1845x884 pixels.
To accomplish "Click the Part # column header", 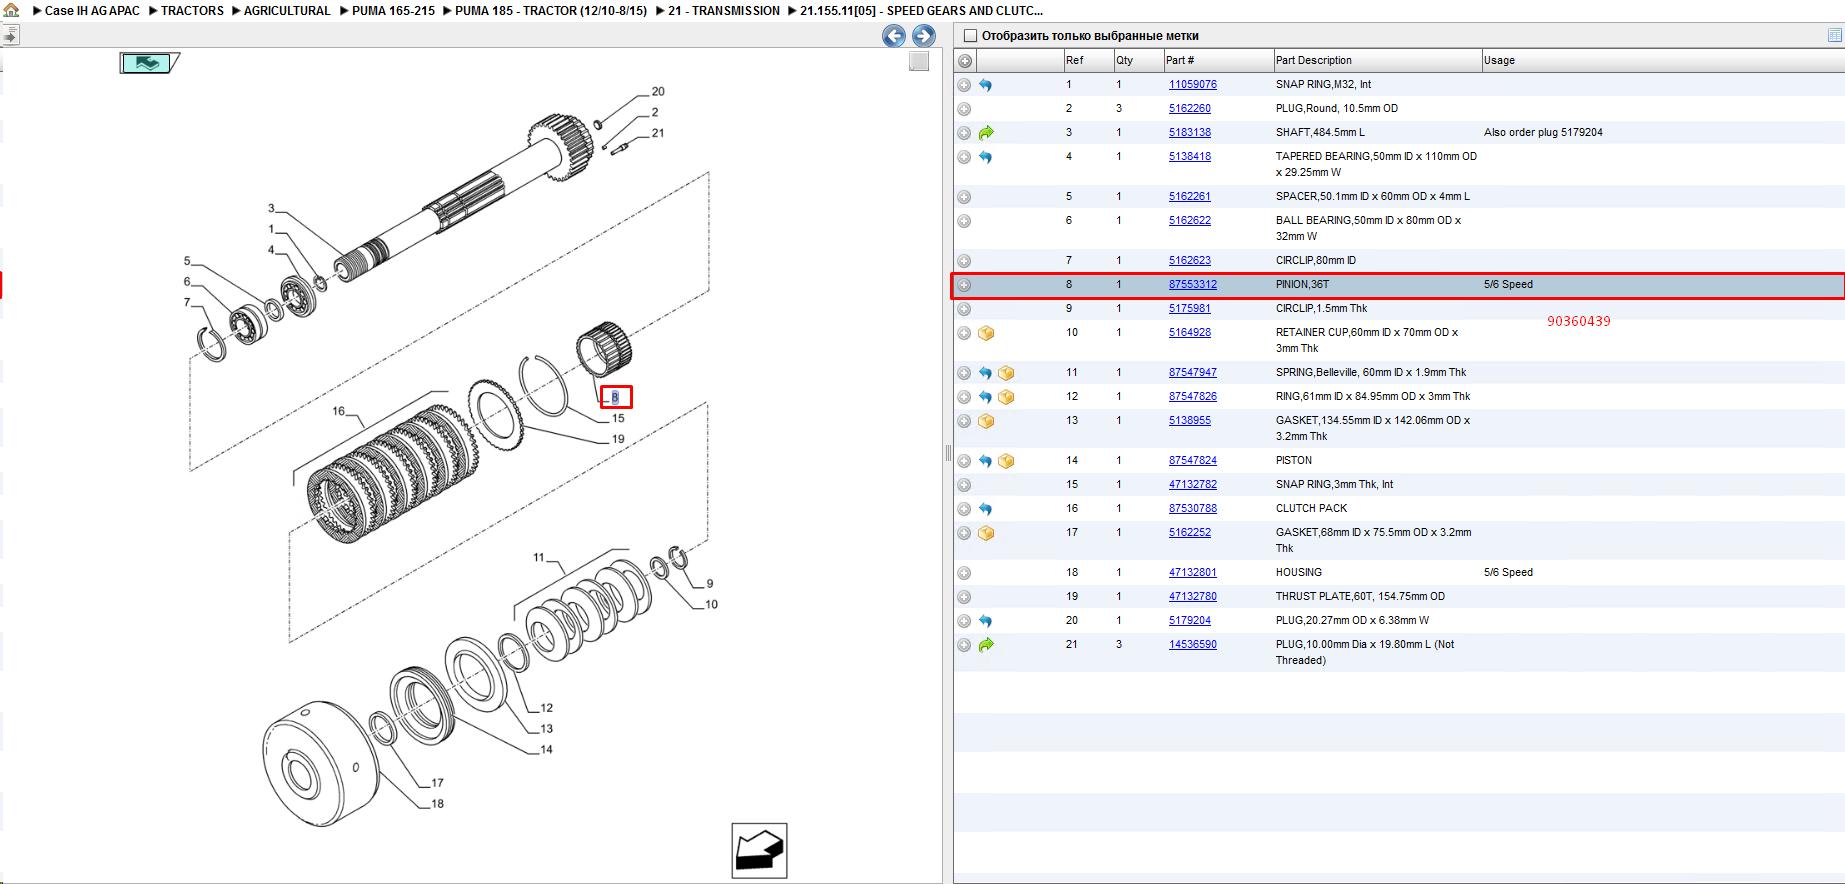I will point(1218,61).
